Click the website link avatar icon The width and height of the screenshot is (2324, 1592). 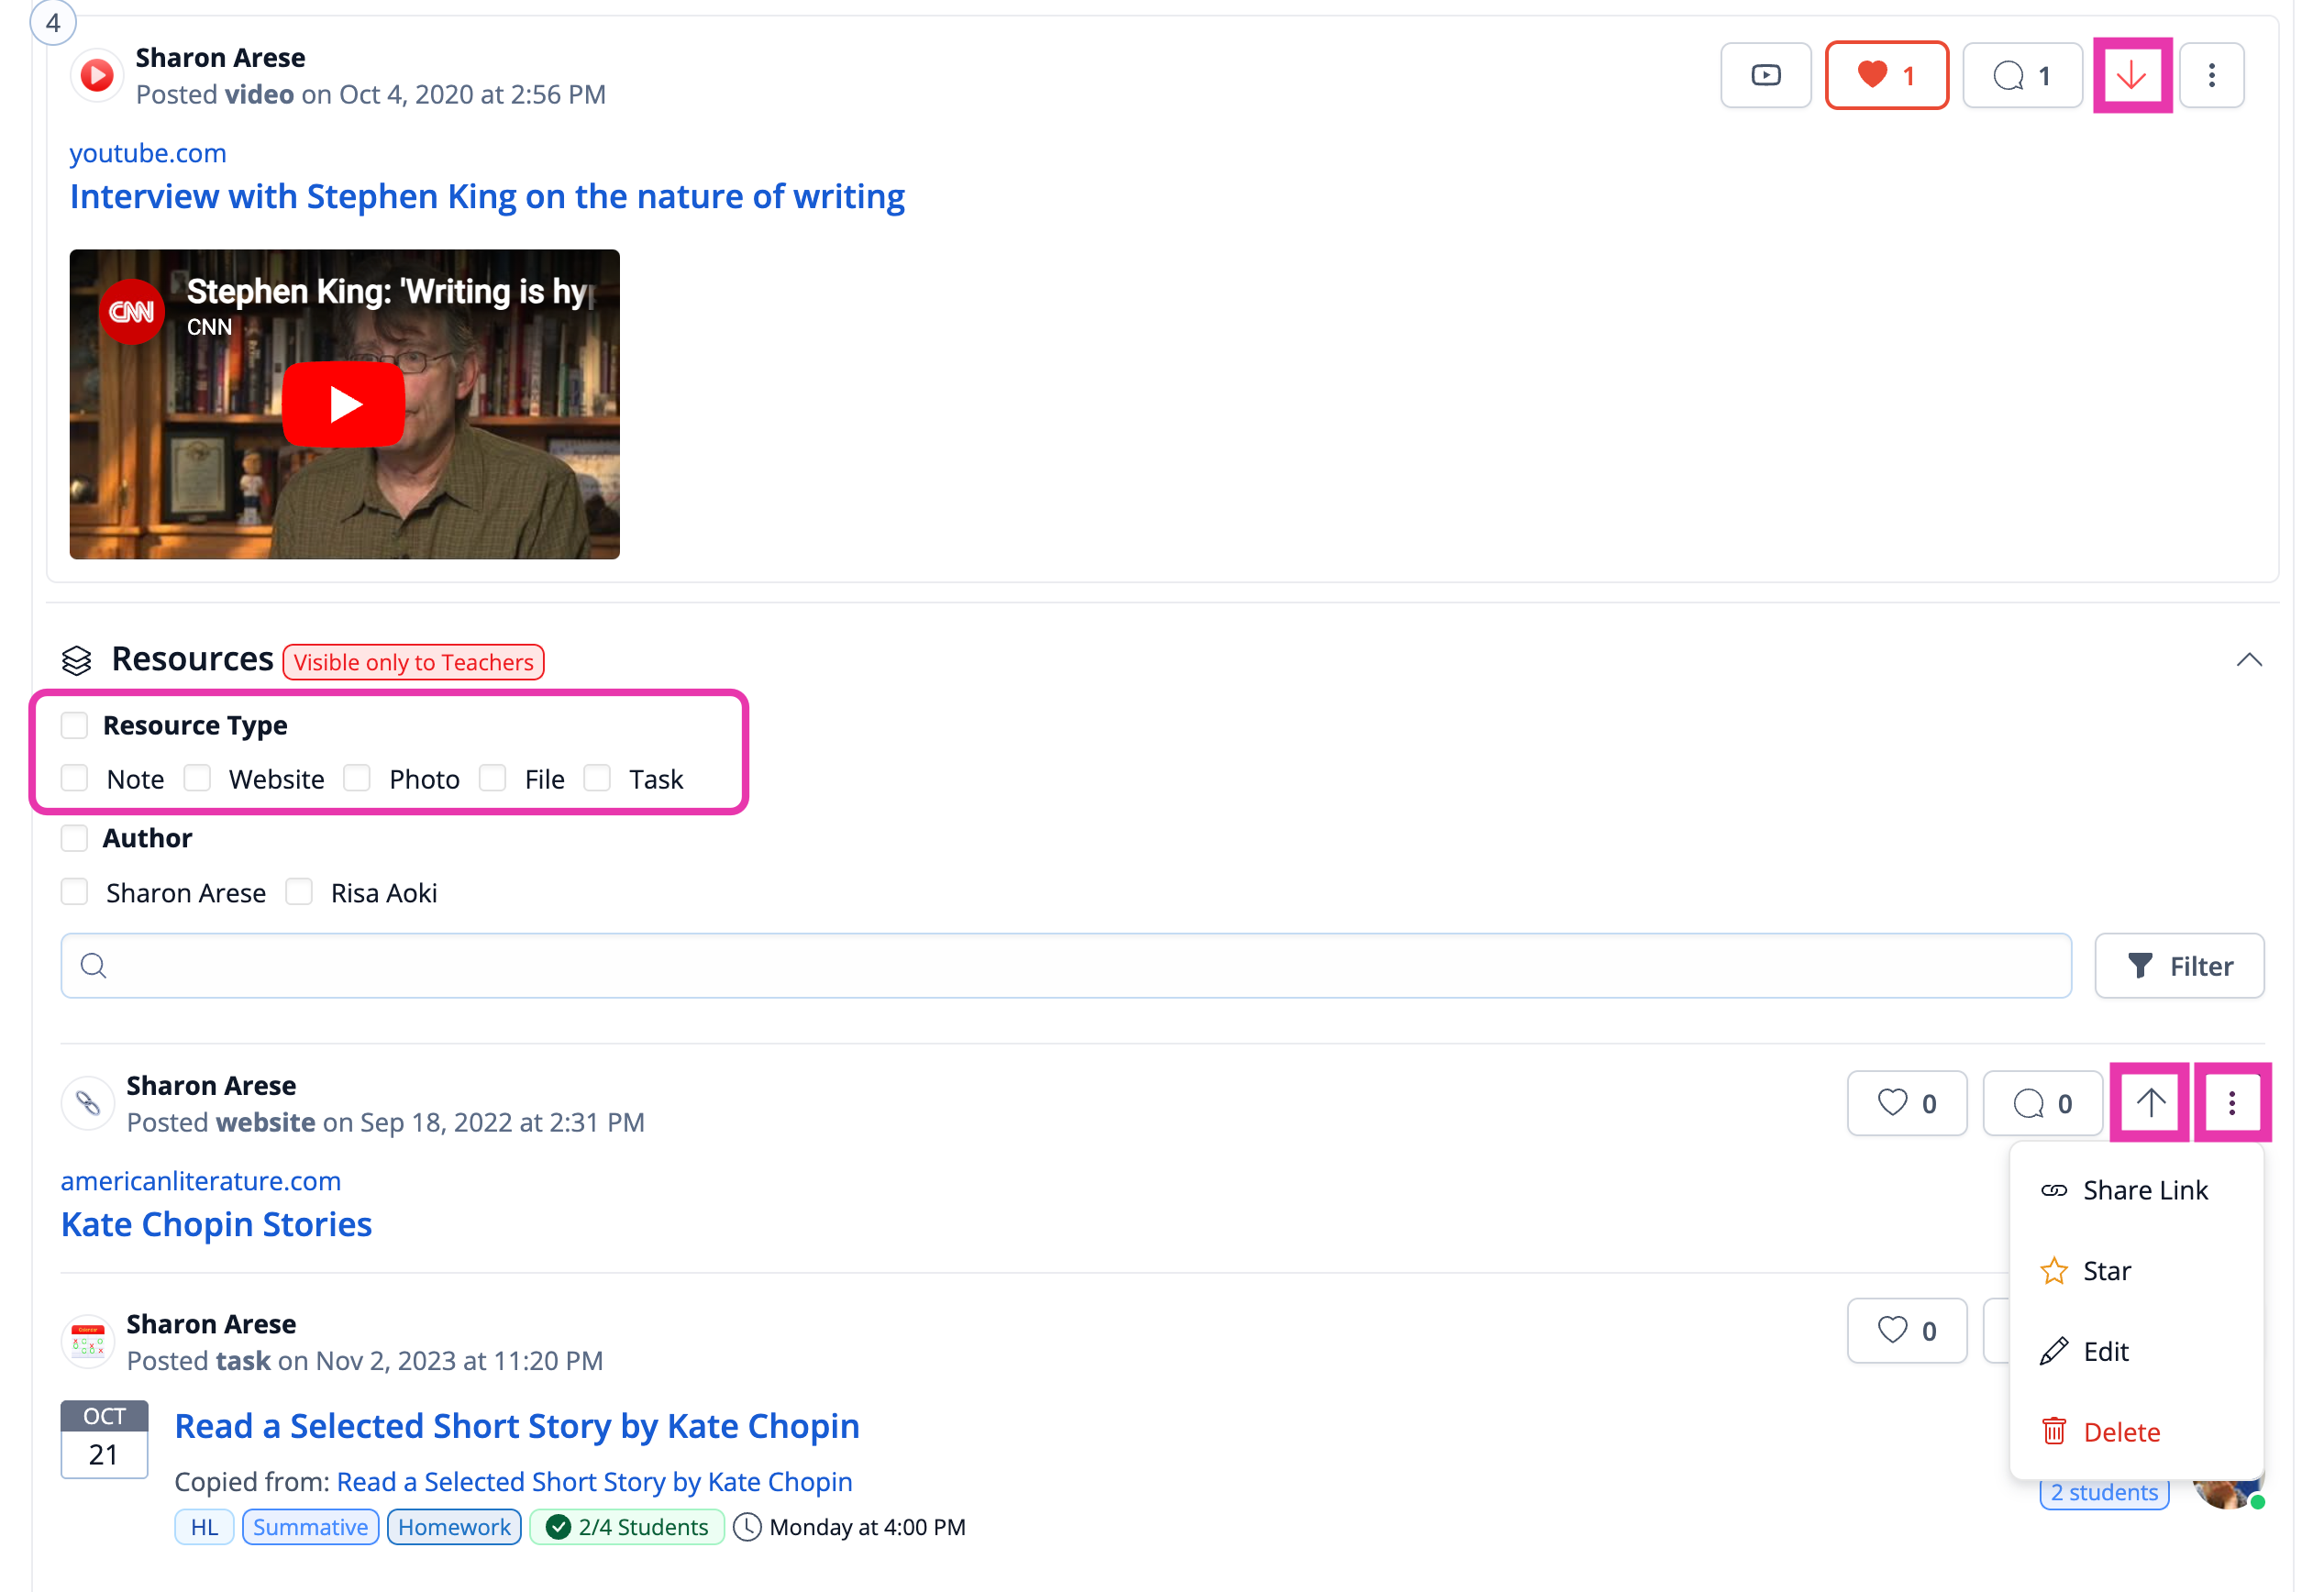point(88,1103)
